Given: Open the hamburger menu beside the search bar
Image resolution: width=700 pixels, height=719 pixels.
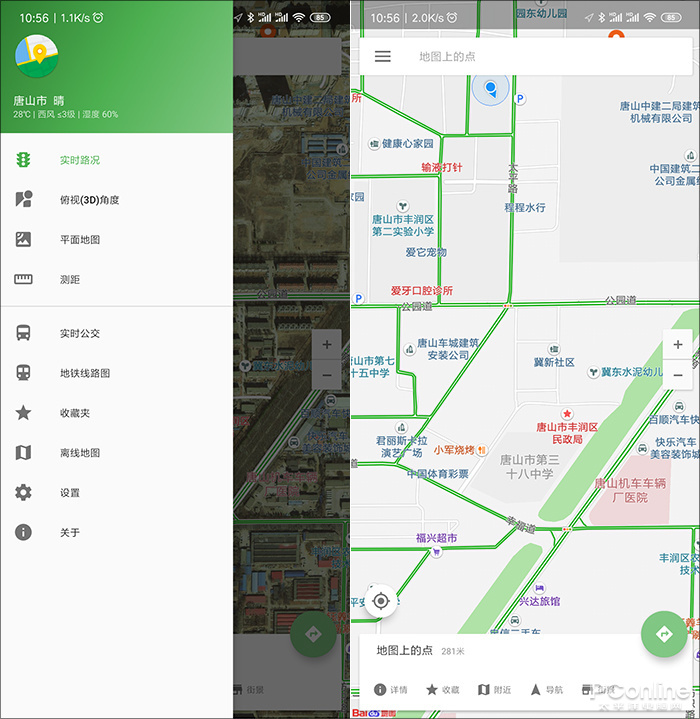Looking at the screenshot, I should pyautogui.click(x=383, y=57).
